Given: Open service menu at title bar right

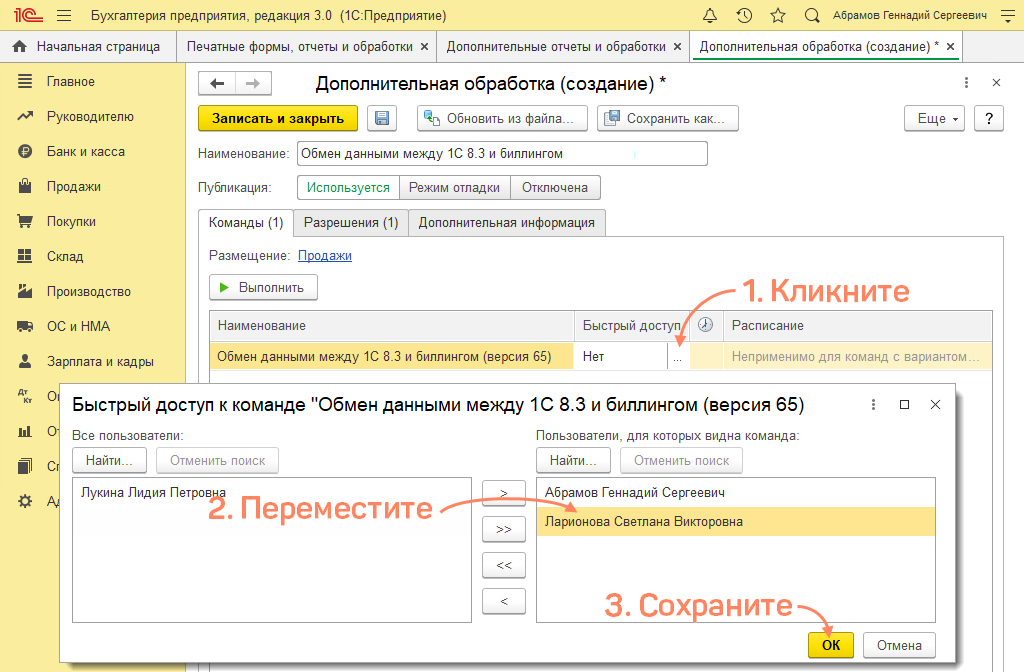Looking at the screenshot, I should (1008, 16).
